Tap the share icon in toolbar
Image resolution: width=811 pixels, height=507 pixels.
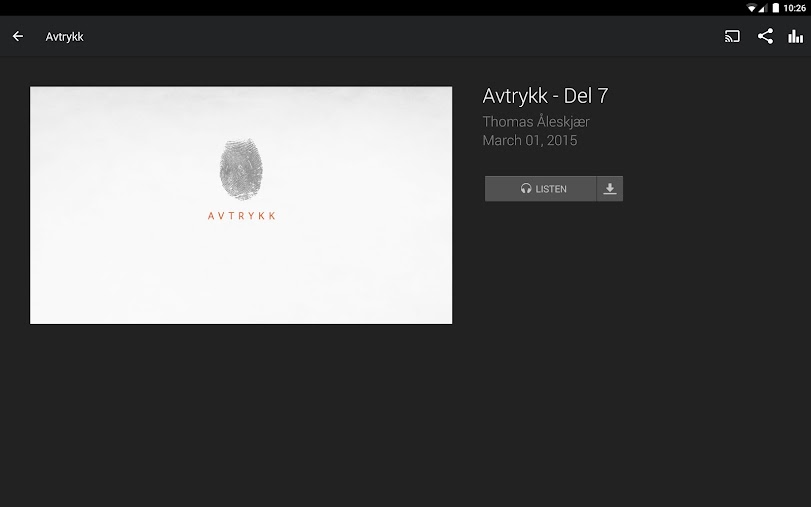pyautogui.click(x=765, y=36)
